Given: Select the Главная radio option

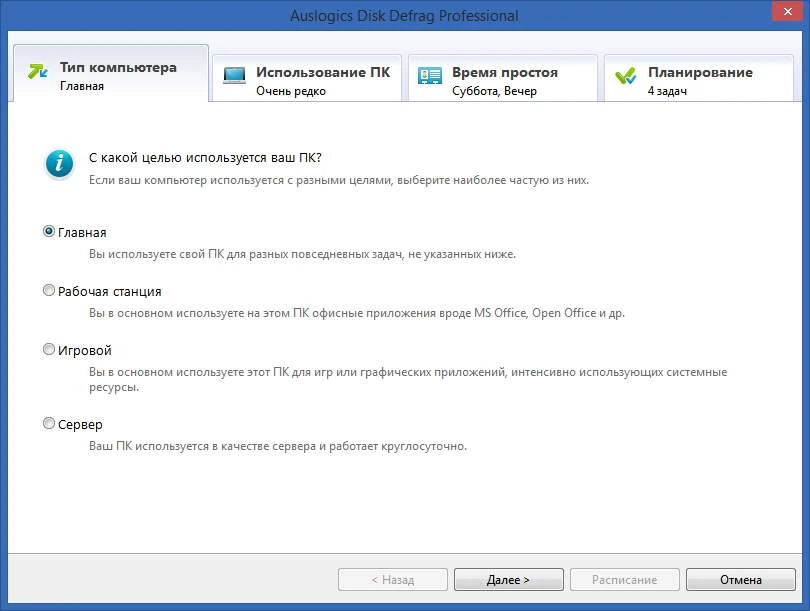Looking at the screenshot, I should [49, 231].
